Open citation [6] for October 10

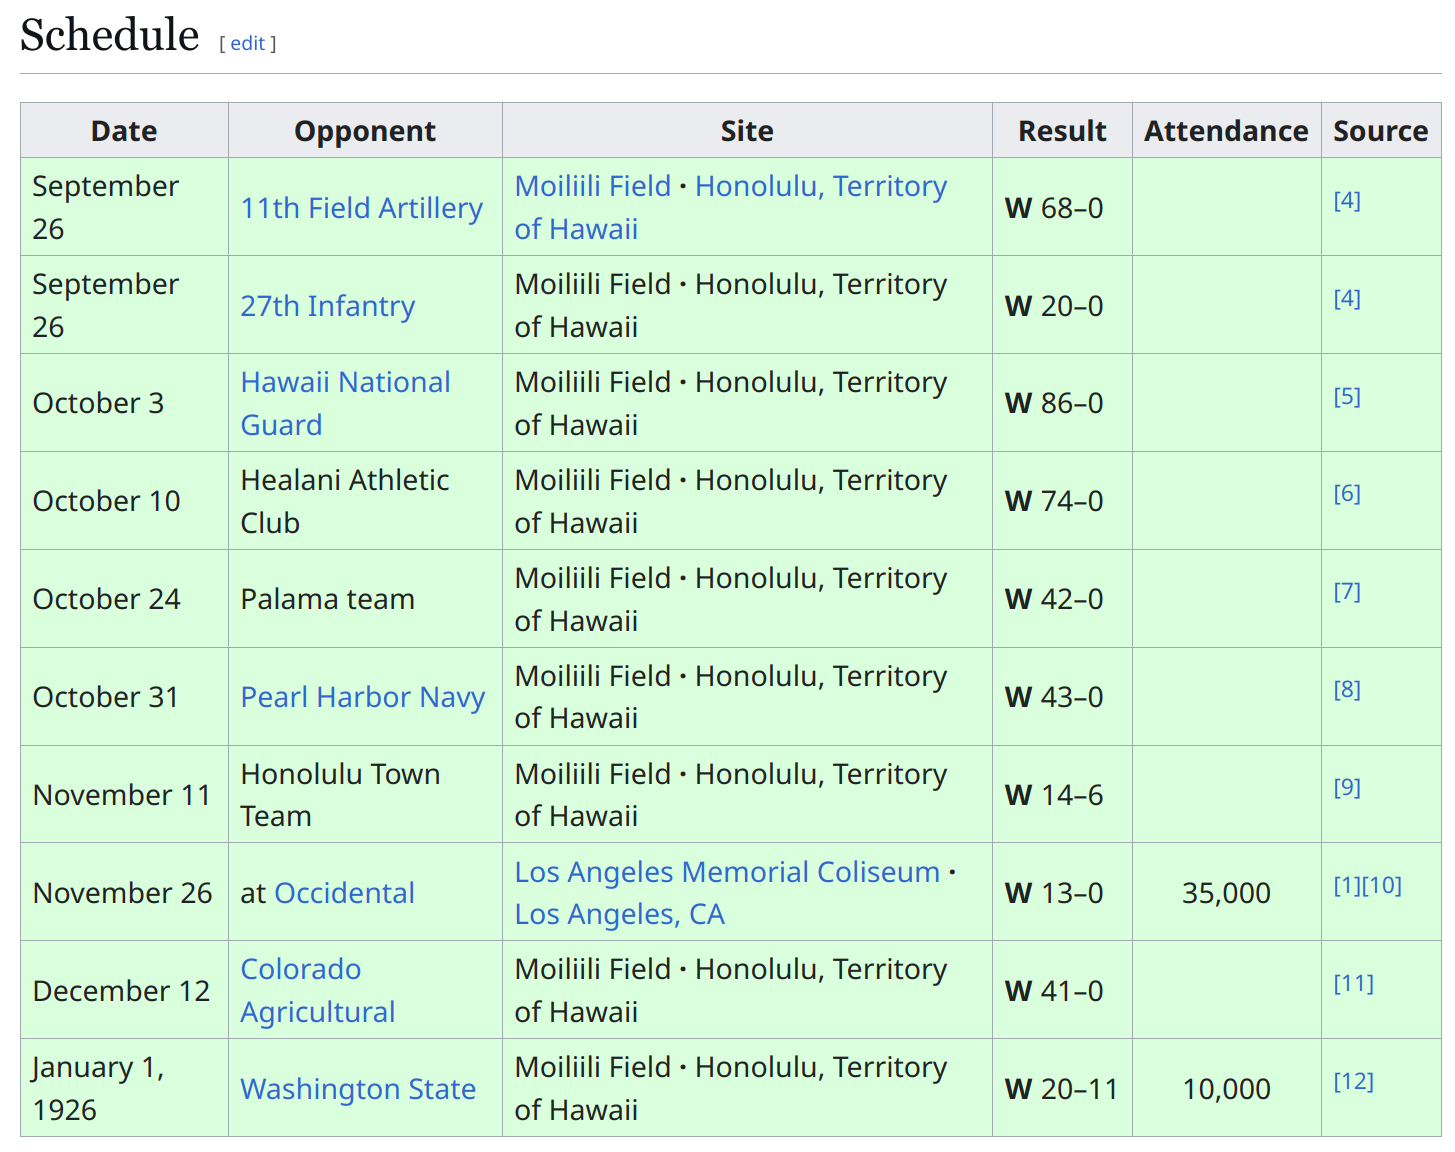(1347, 494)
